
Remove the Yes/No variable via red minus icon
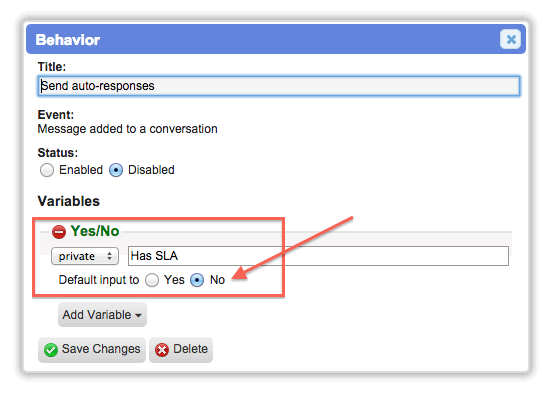pos(59,232)
